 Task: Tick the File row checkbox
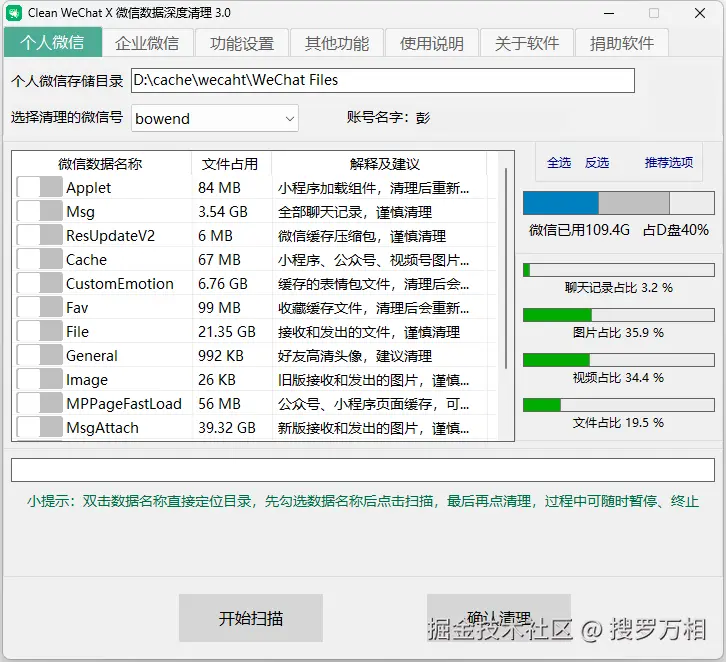[39, 331]
